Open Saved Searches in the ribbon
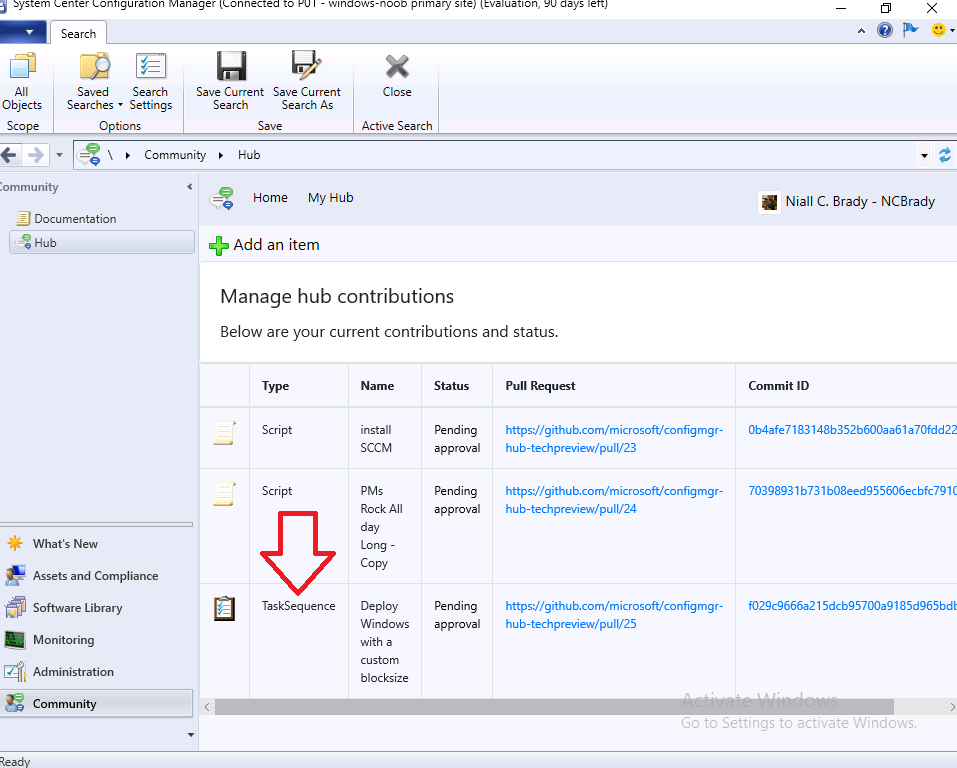Image resolution: width=957 pixels, height=768 pixels. [93, 82]
